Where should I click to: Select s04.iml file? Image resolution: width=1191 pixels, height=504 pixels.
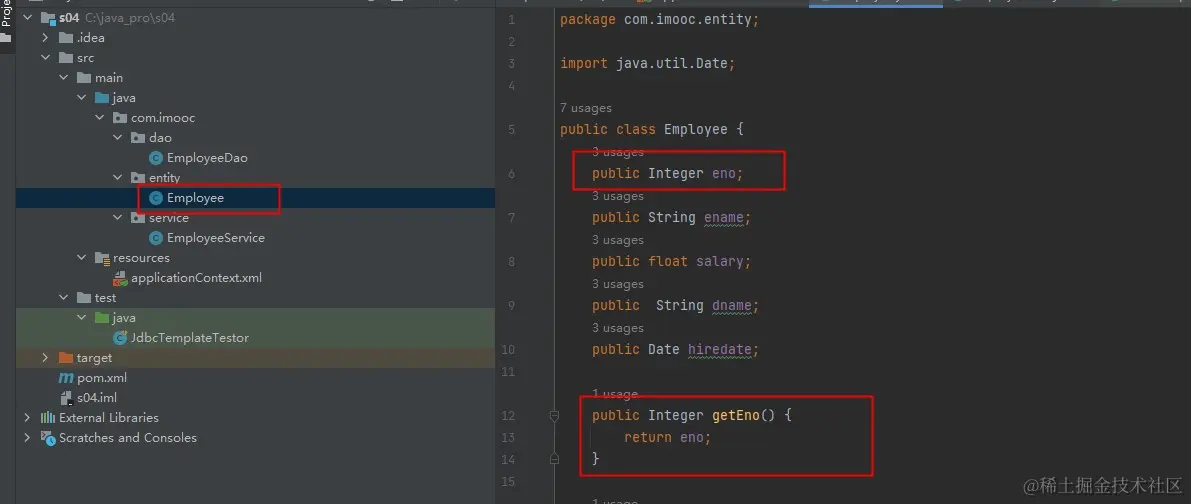click(x=97, y=398)
